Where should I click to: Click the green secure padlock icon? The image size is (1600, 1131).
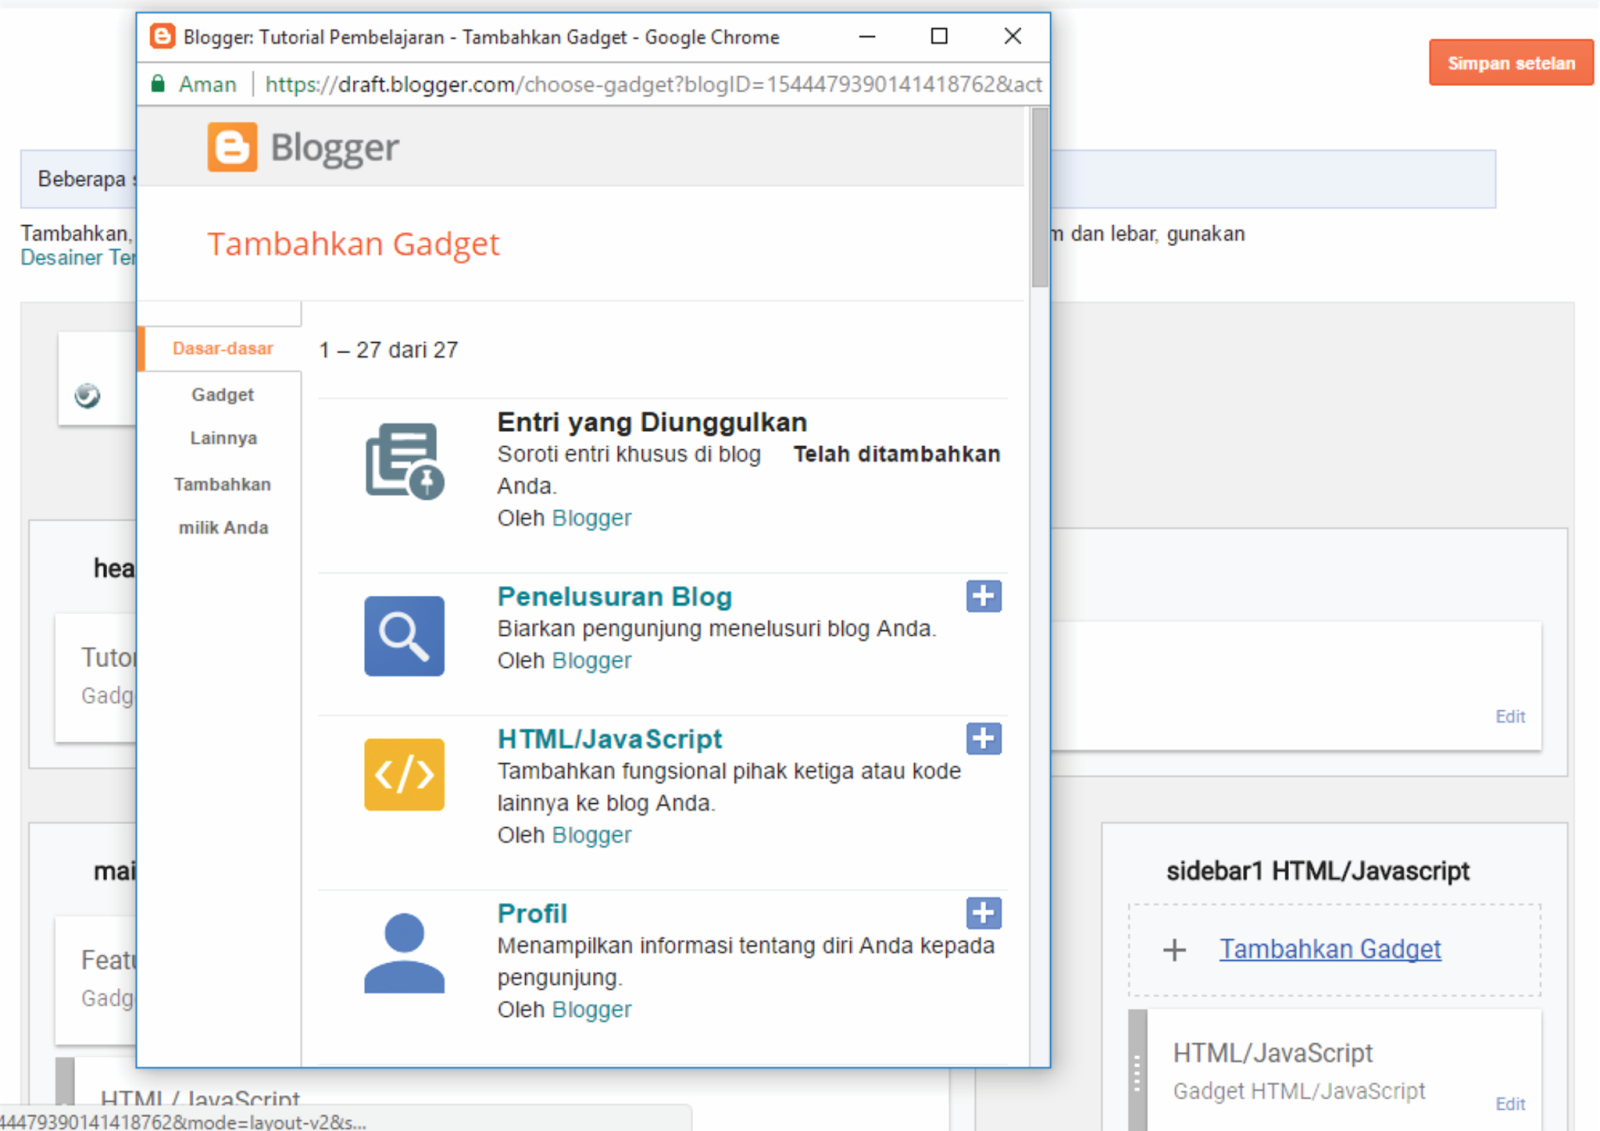(x=157, y=84)
